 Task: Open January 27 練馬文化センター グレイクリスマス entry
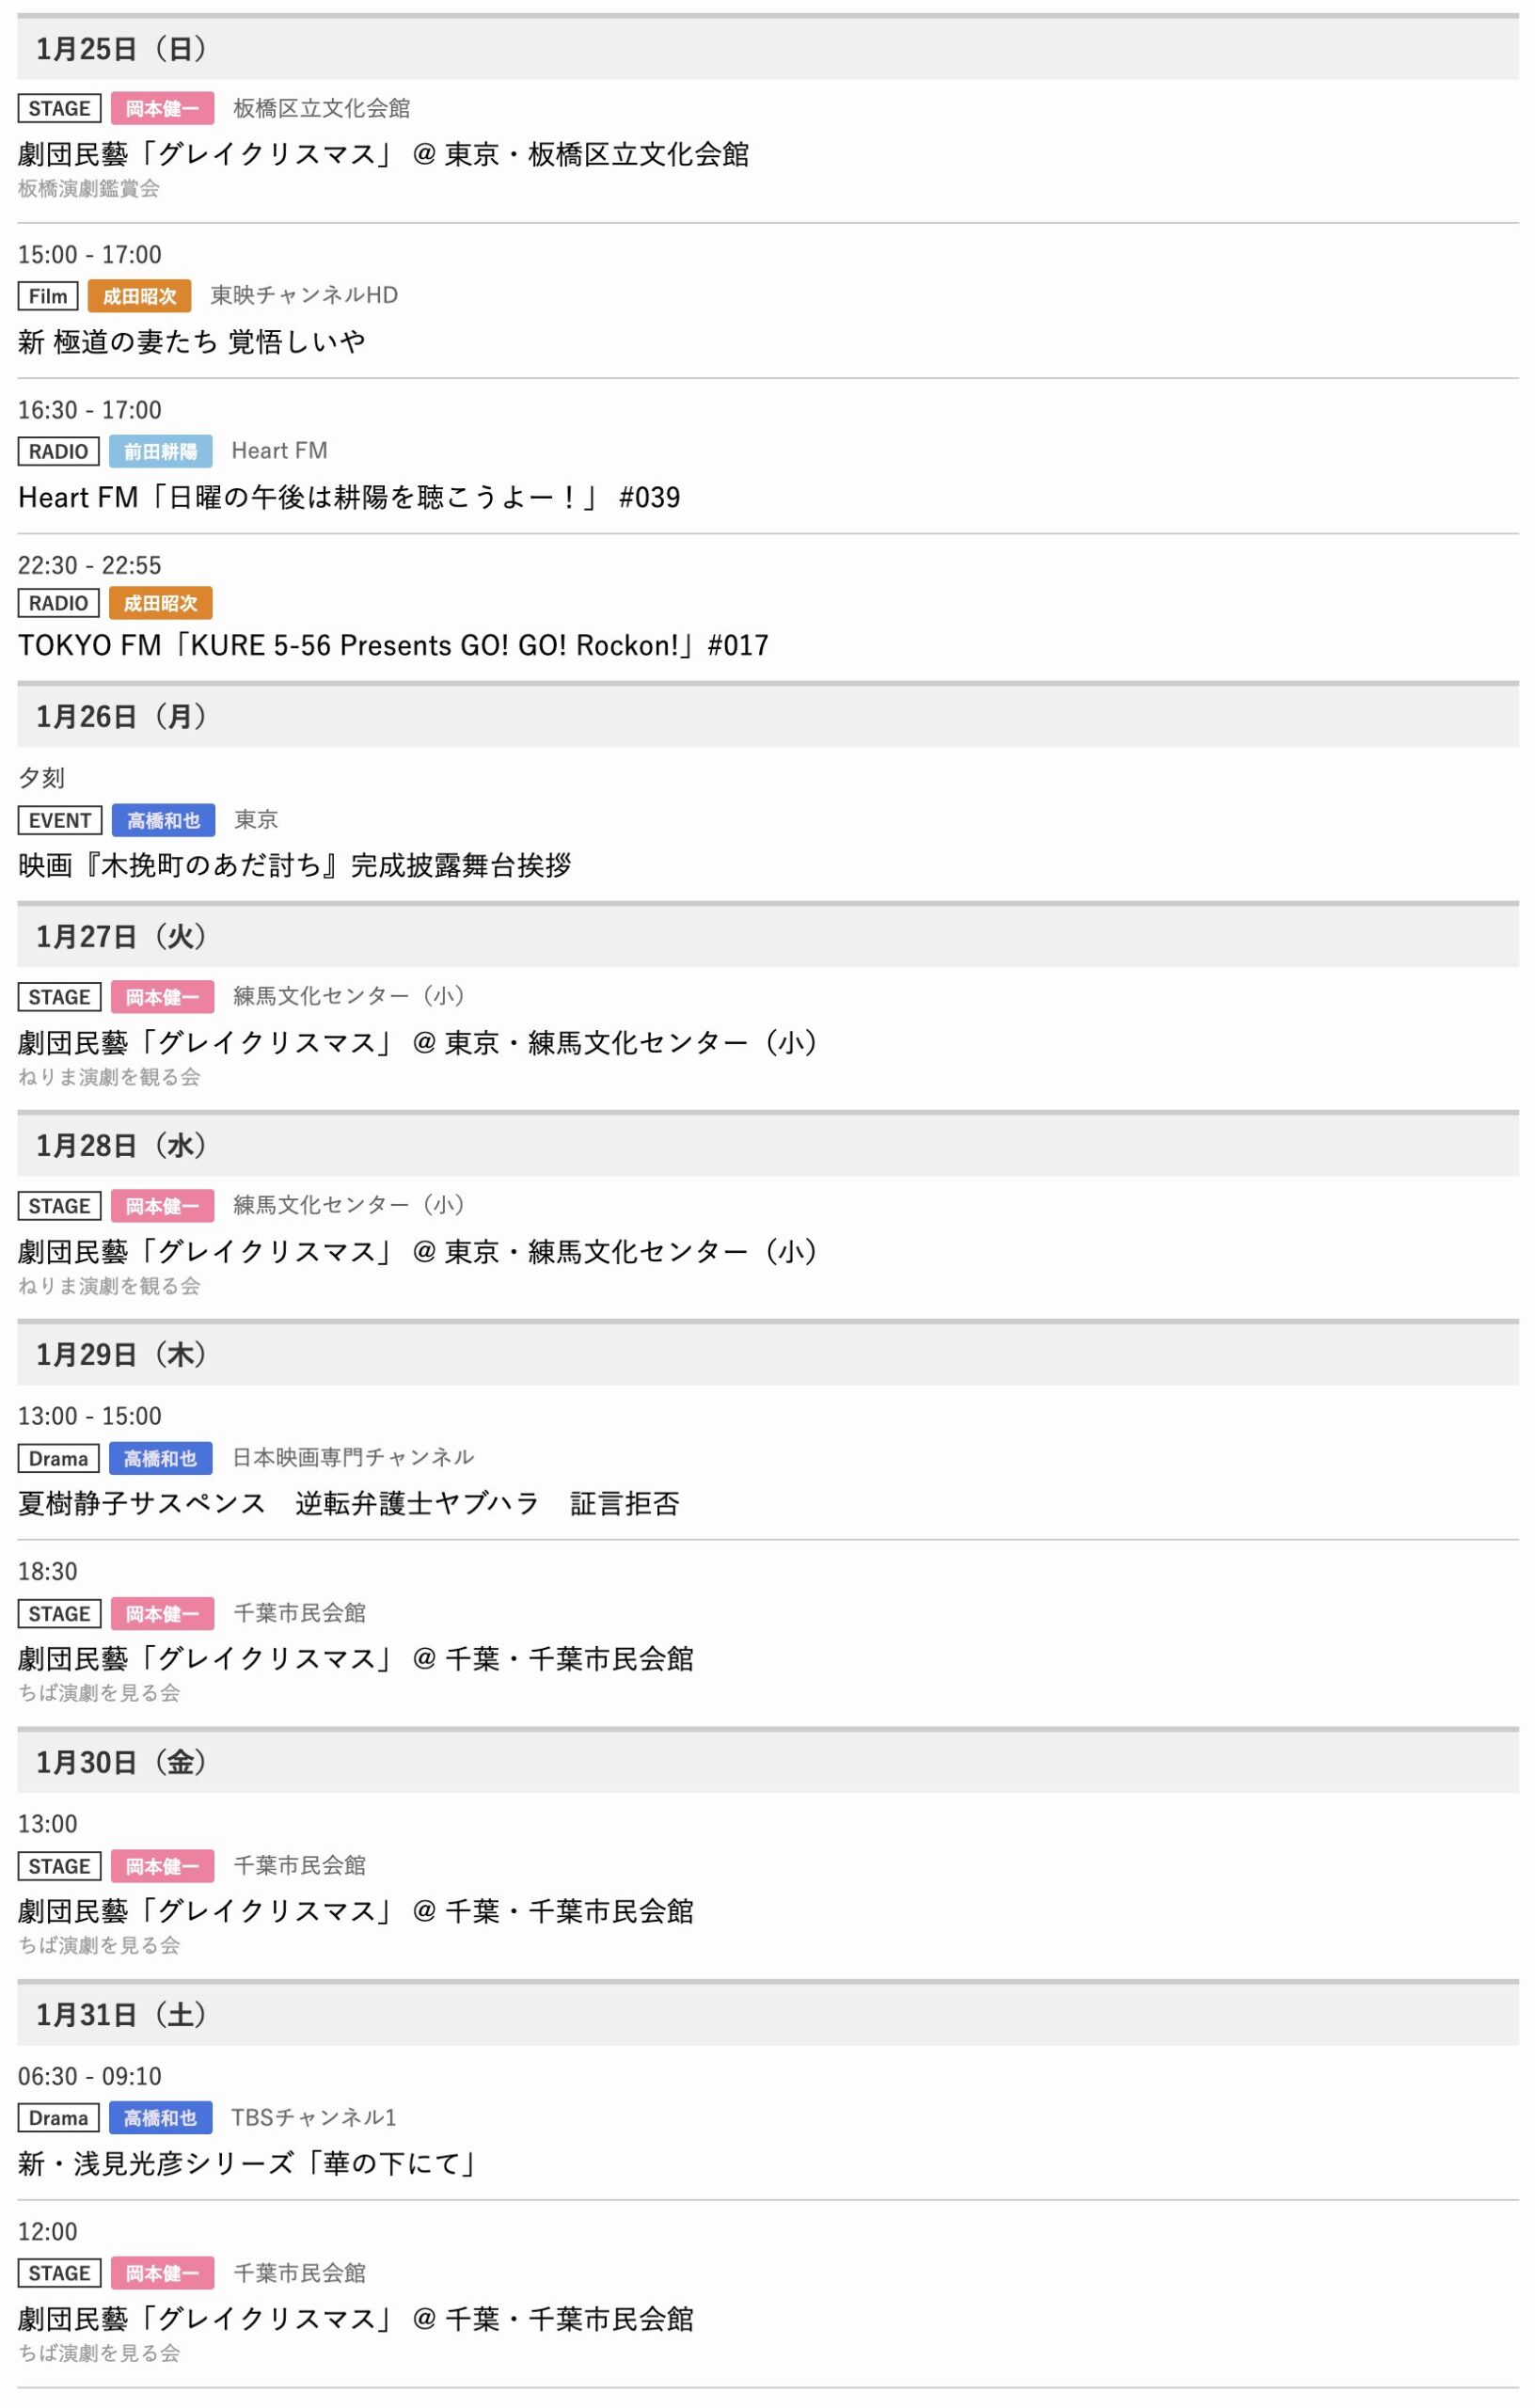click(x=417, y=1042)
